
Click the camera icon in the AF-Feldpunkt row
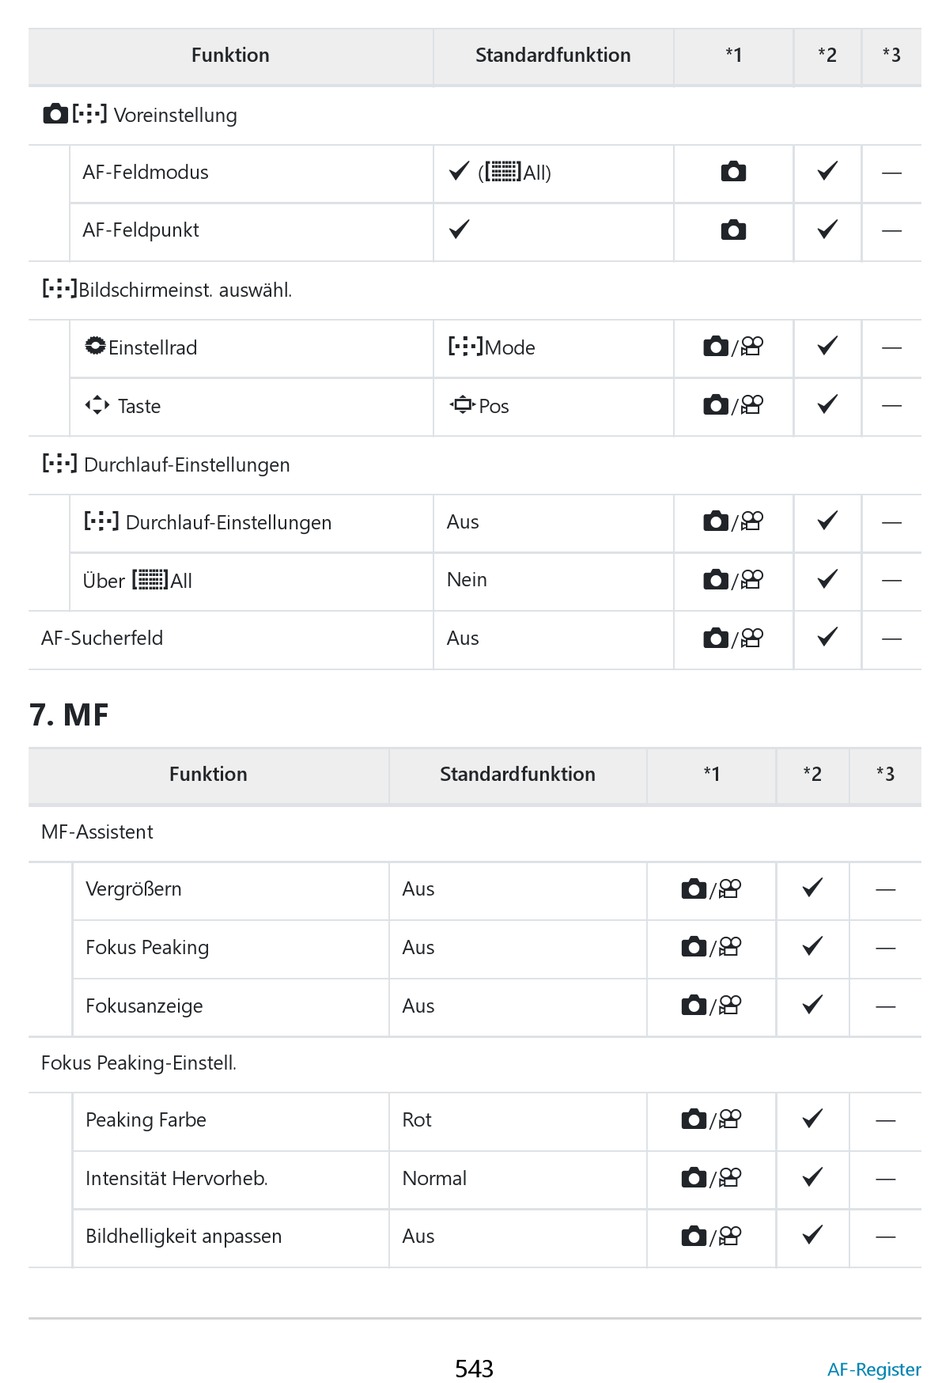point(733,230)
